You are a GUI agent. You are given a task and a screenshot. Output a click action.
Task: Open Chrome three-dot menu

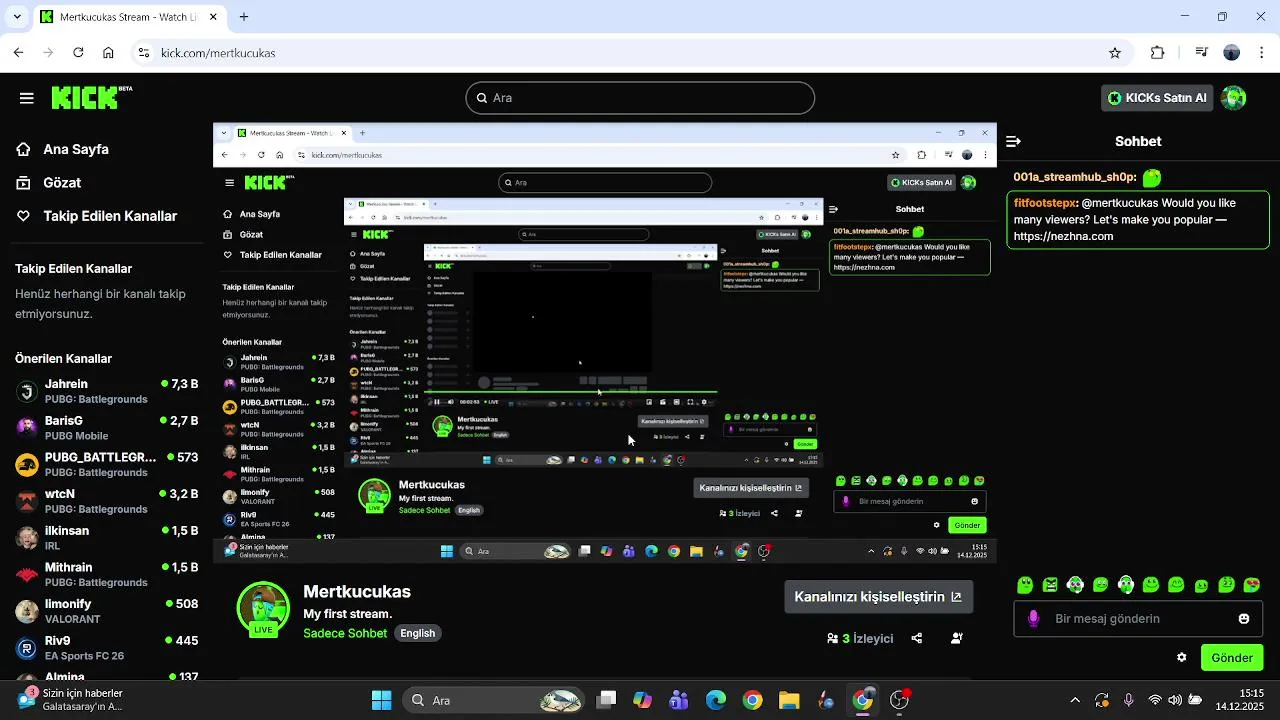pyautogui.click(x=1261, y=53)
